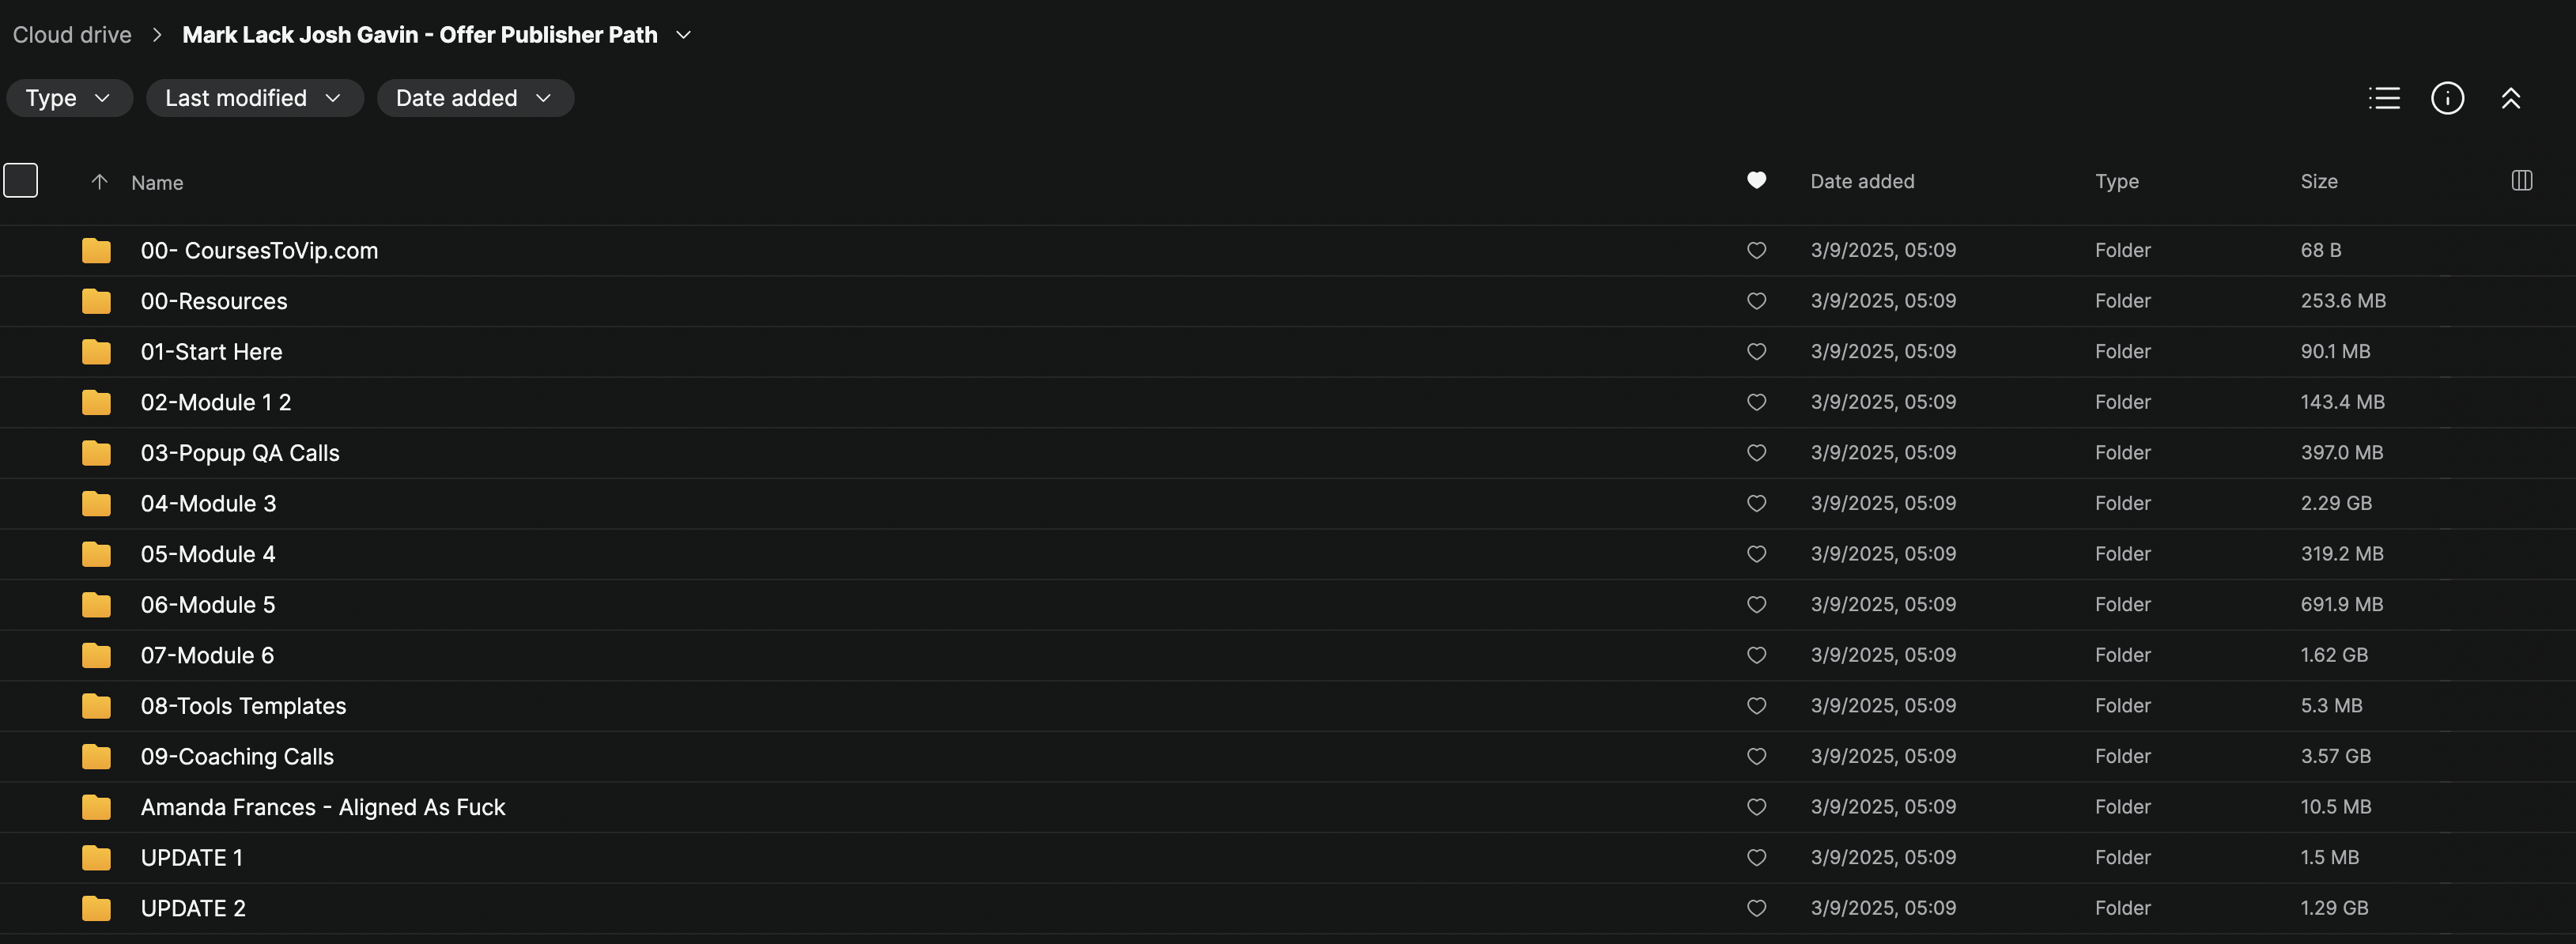Open the column settings icon

tap(2521, 181)
